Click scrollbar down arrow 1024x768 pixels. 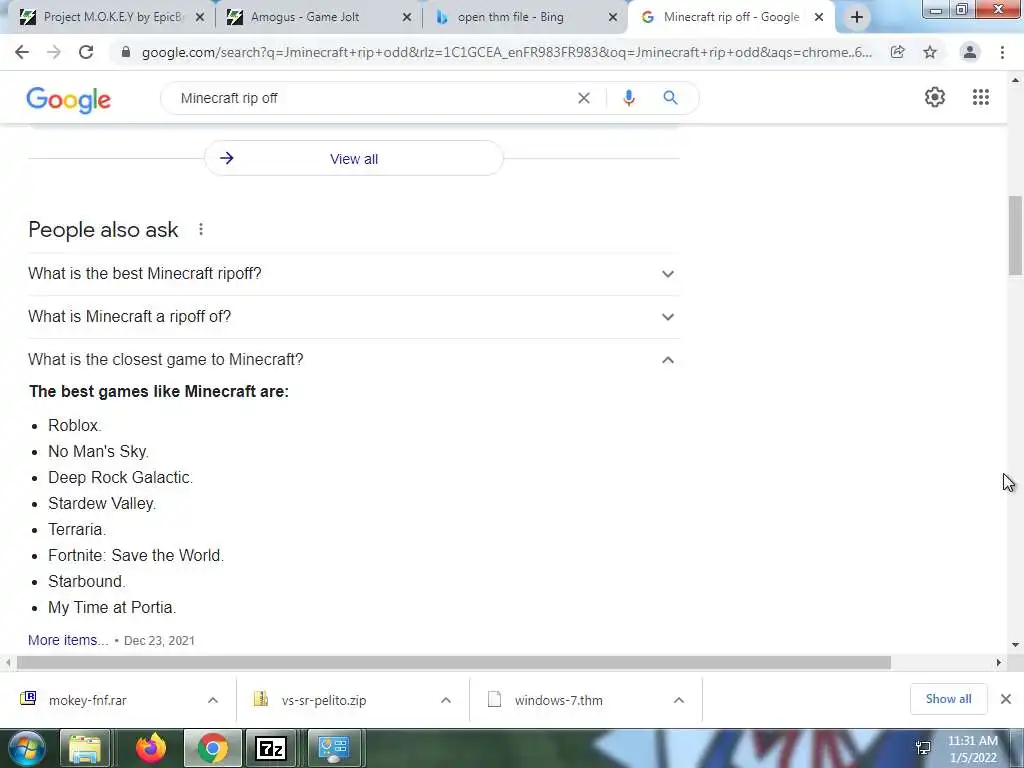coord(1015,645)
